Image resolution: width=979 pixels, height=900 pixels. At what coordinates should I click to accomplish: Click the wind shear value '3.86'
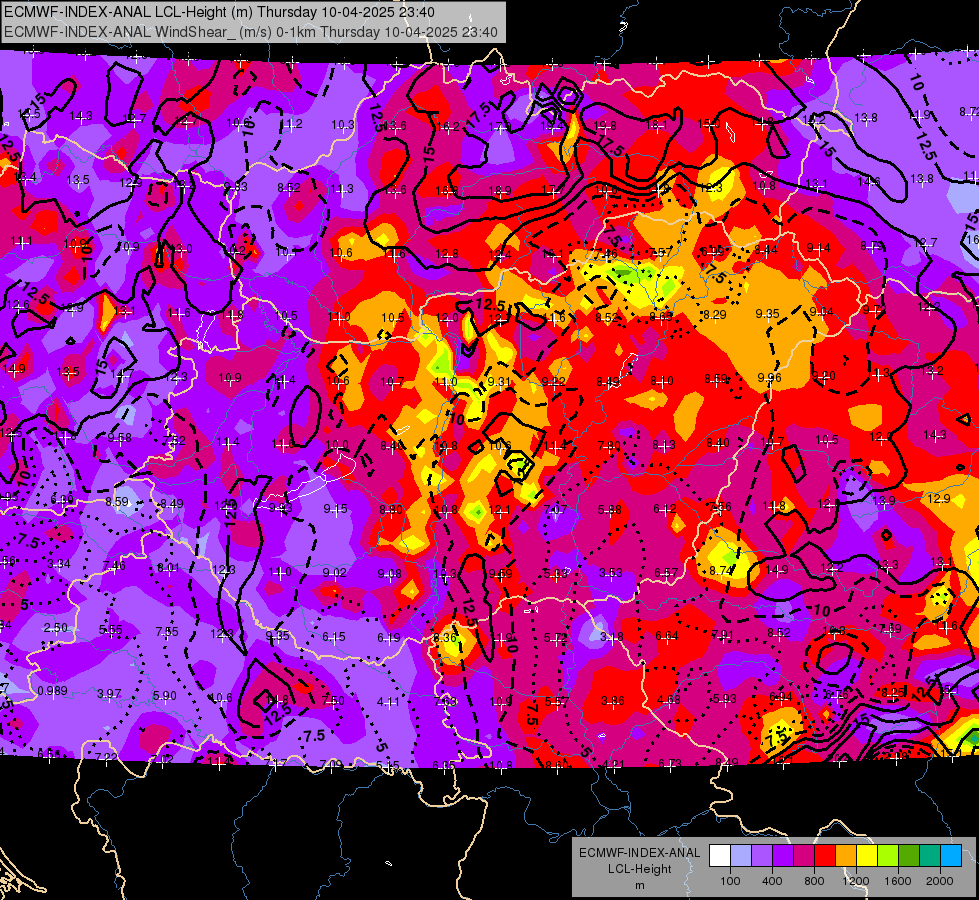coord(612,701)
